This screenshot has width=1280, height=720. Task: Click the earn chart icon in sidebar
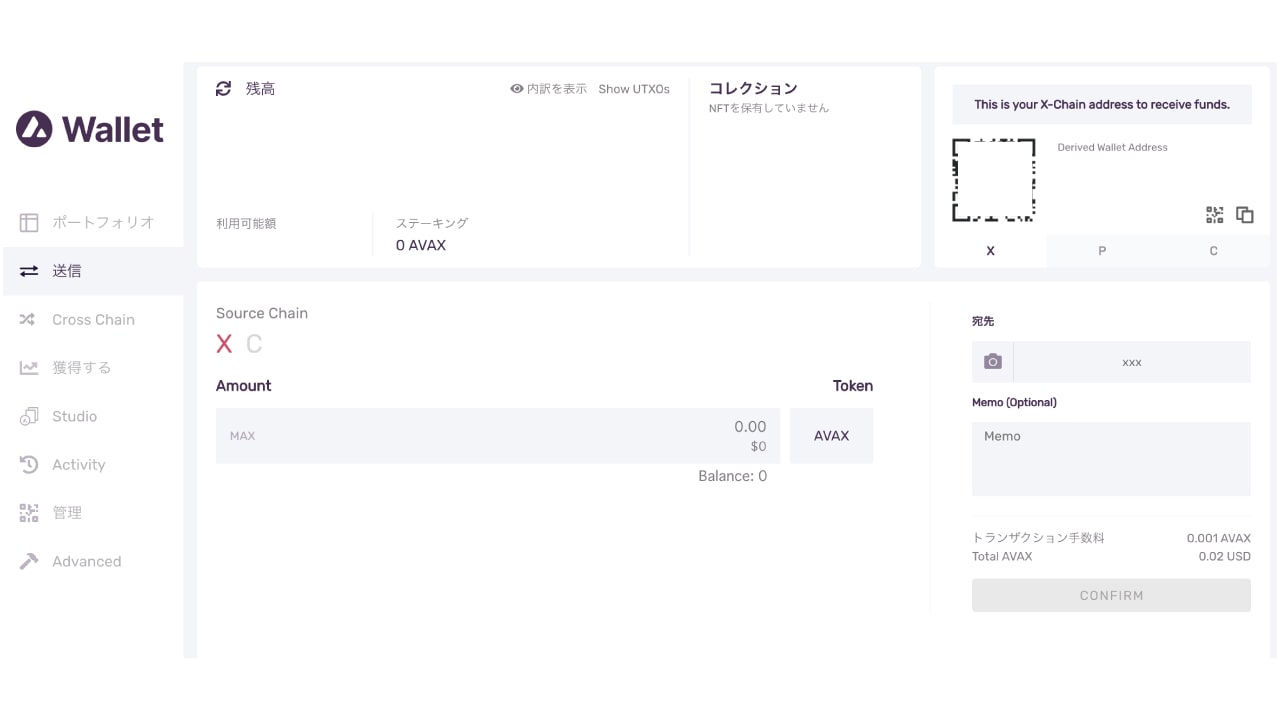coord(29,368)
